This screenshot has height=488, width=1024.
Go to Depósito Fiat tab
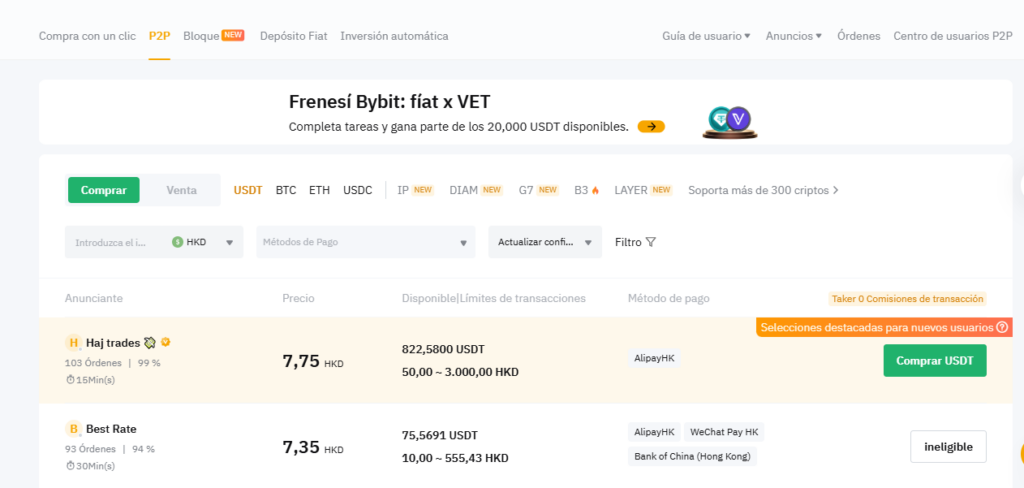tap(293, 36)
